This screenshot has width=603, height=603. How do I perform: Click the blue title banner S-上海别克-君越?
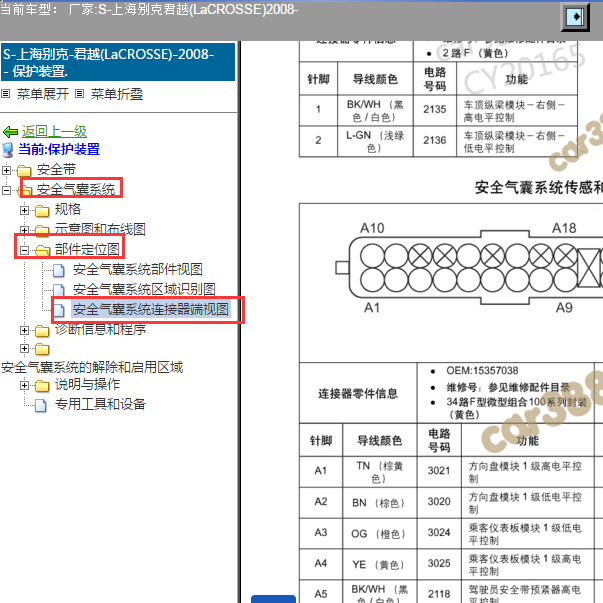(118, 62)
